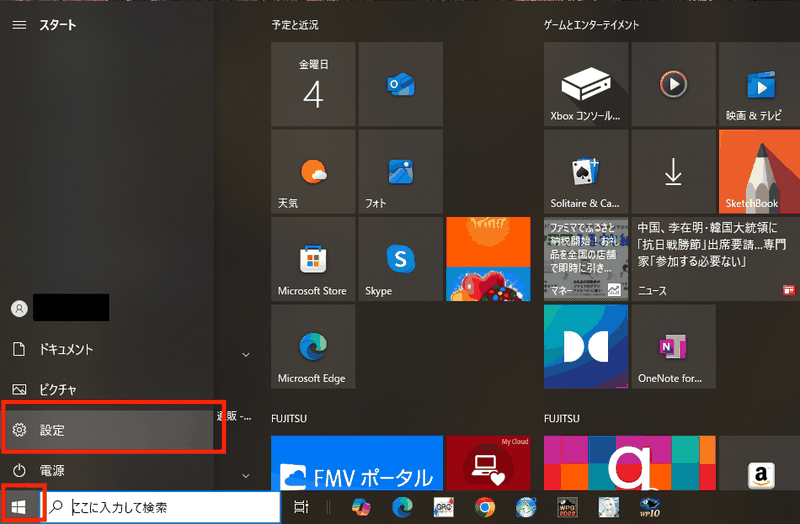Launch the SketchBook tile
Image resolution: width=800 pixels, height=524 pixels.
(759, 171)
